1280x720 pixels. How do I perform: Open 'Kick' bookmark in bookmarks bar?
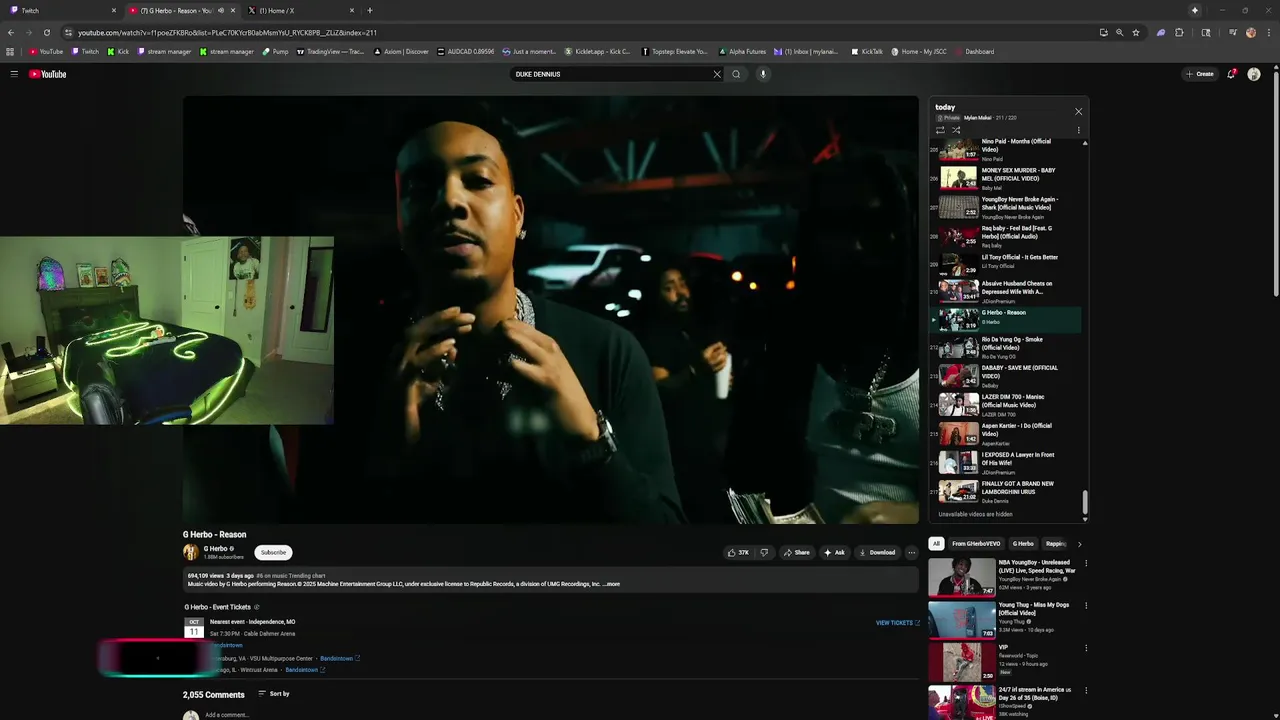pos(119,52)
